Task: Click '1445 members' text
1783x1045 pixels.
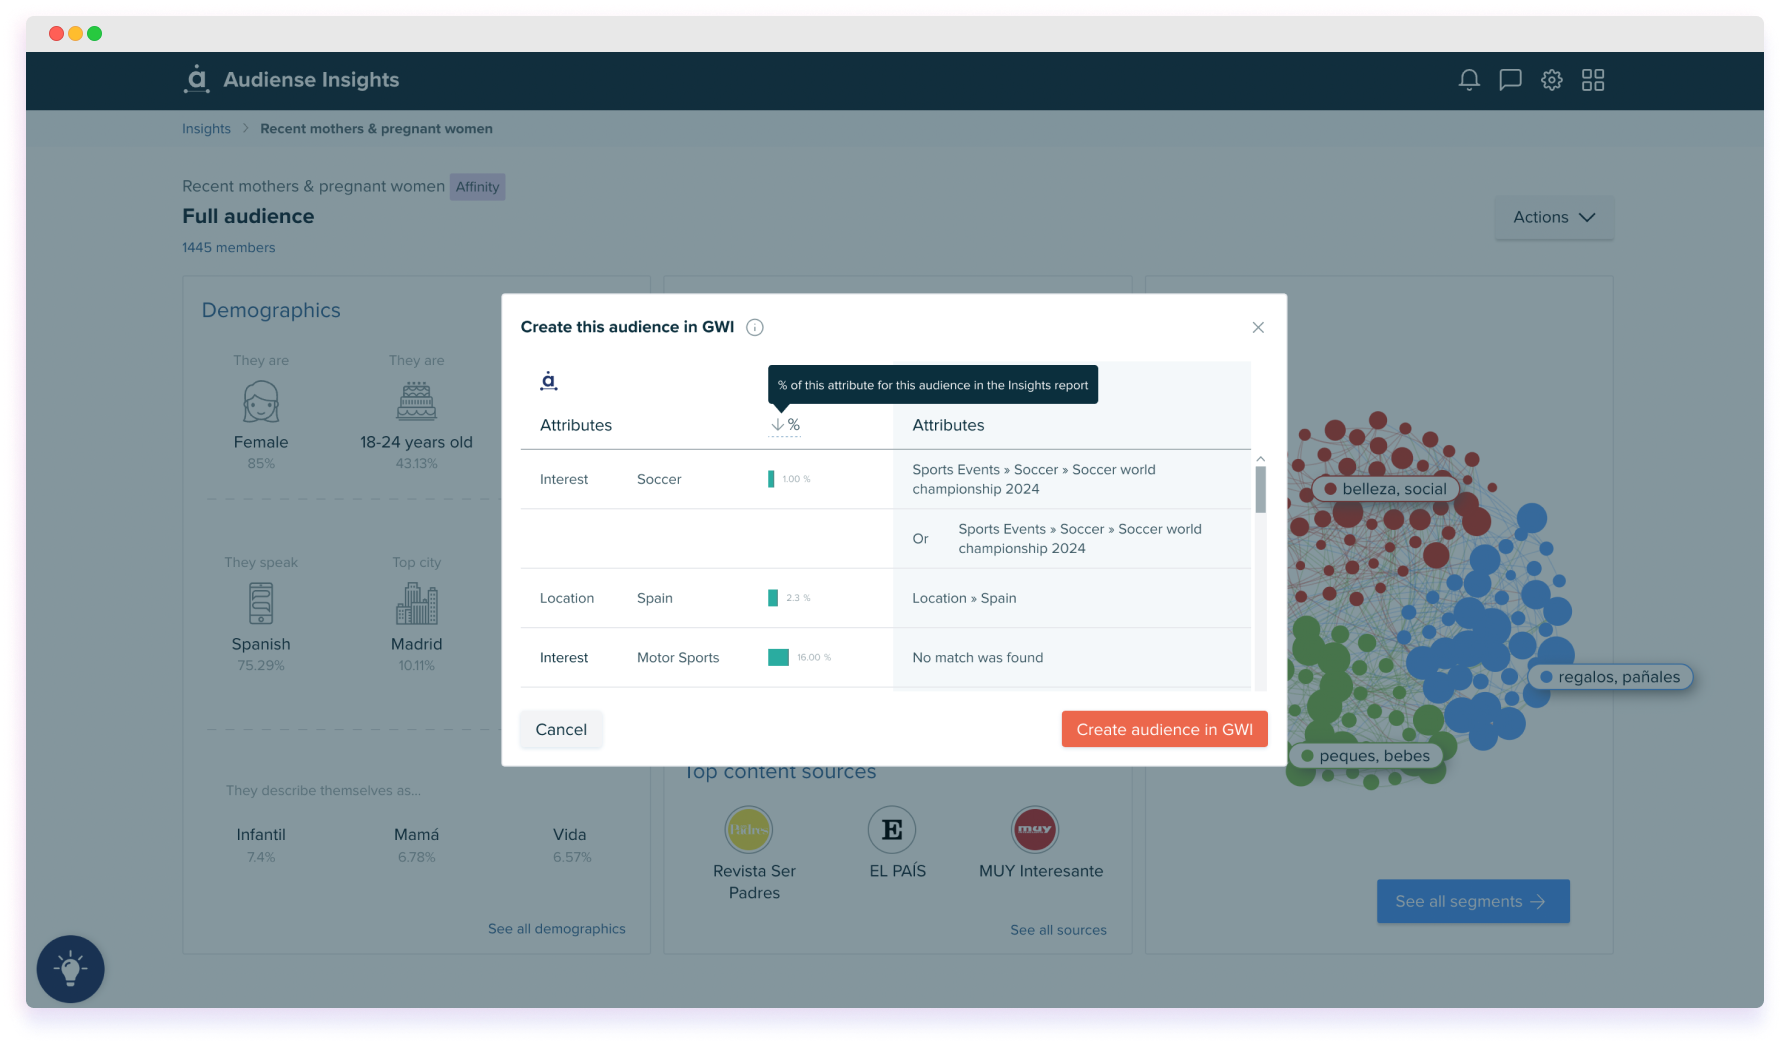Action: click(228, 247)
